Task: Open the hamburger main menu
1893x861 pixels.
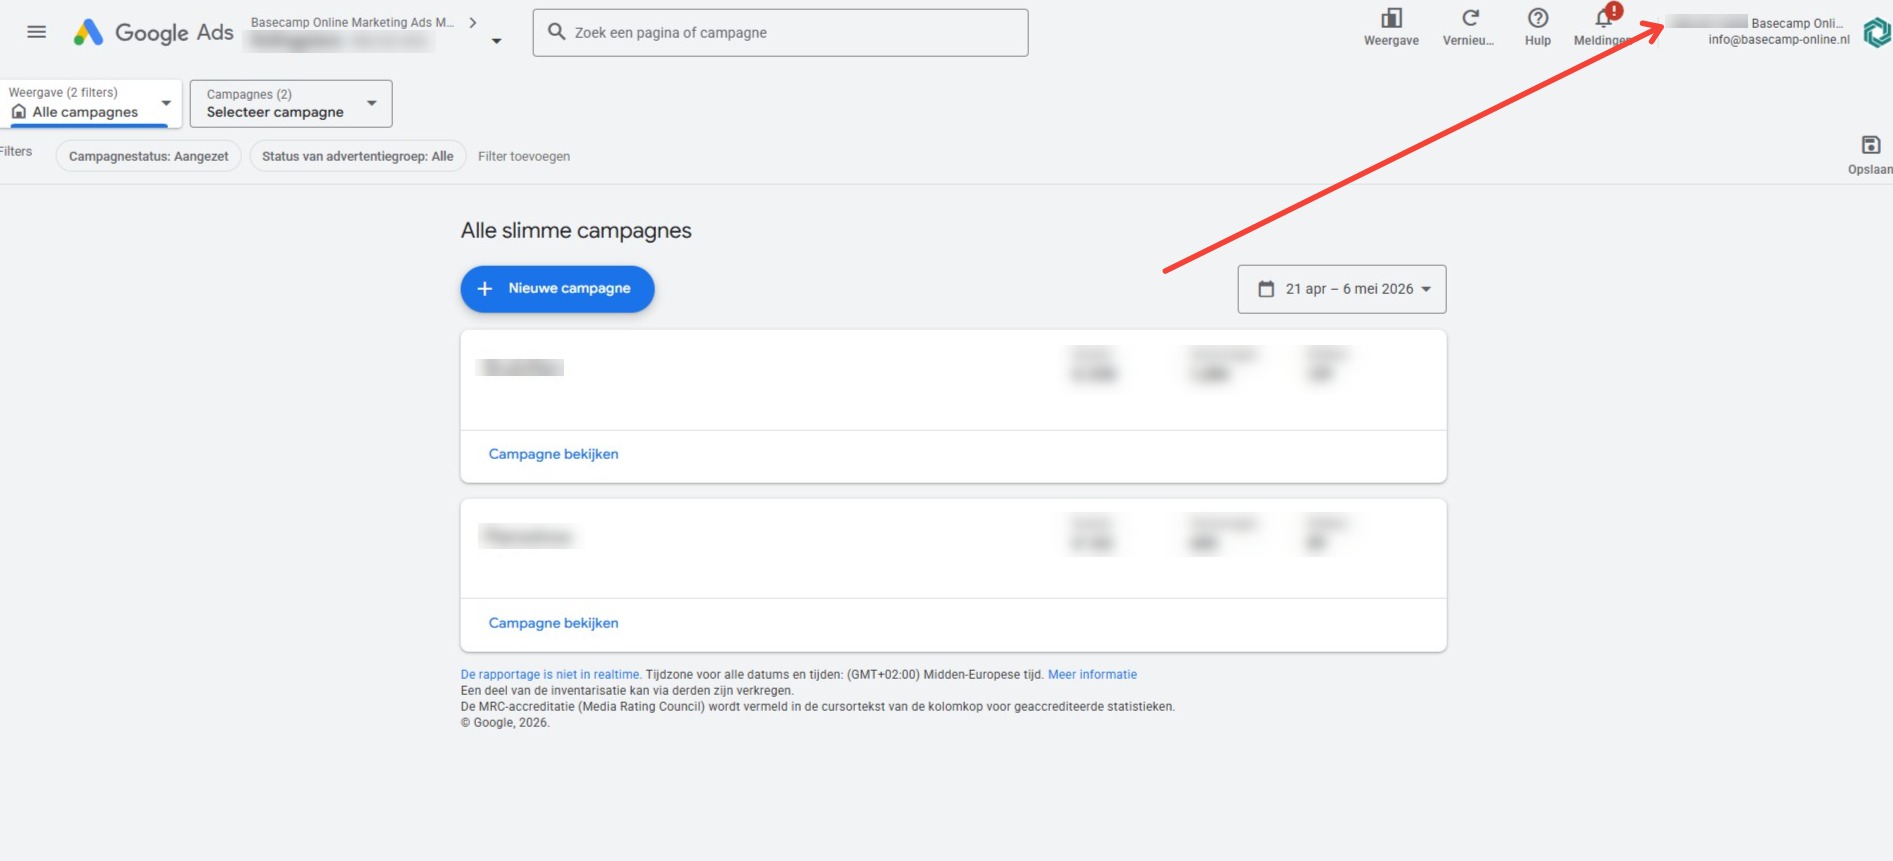Action: (37, 32)
